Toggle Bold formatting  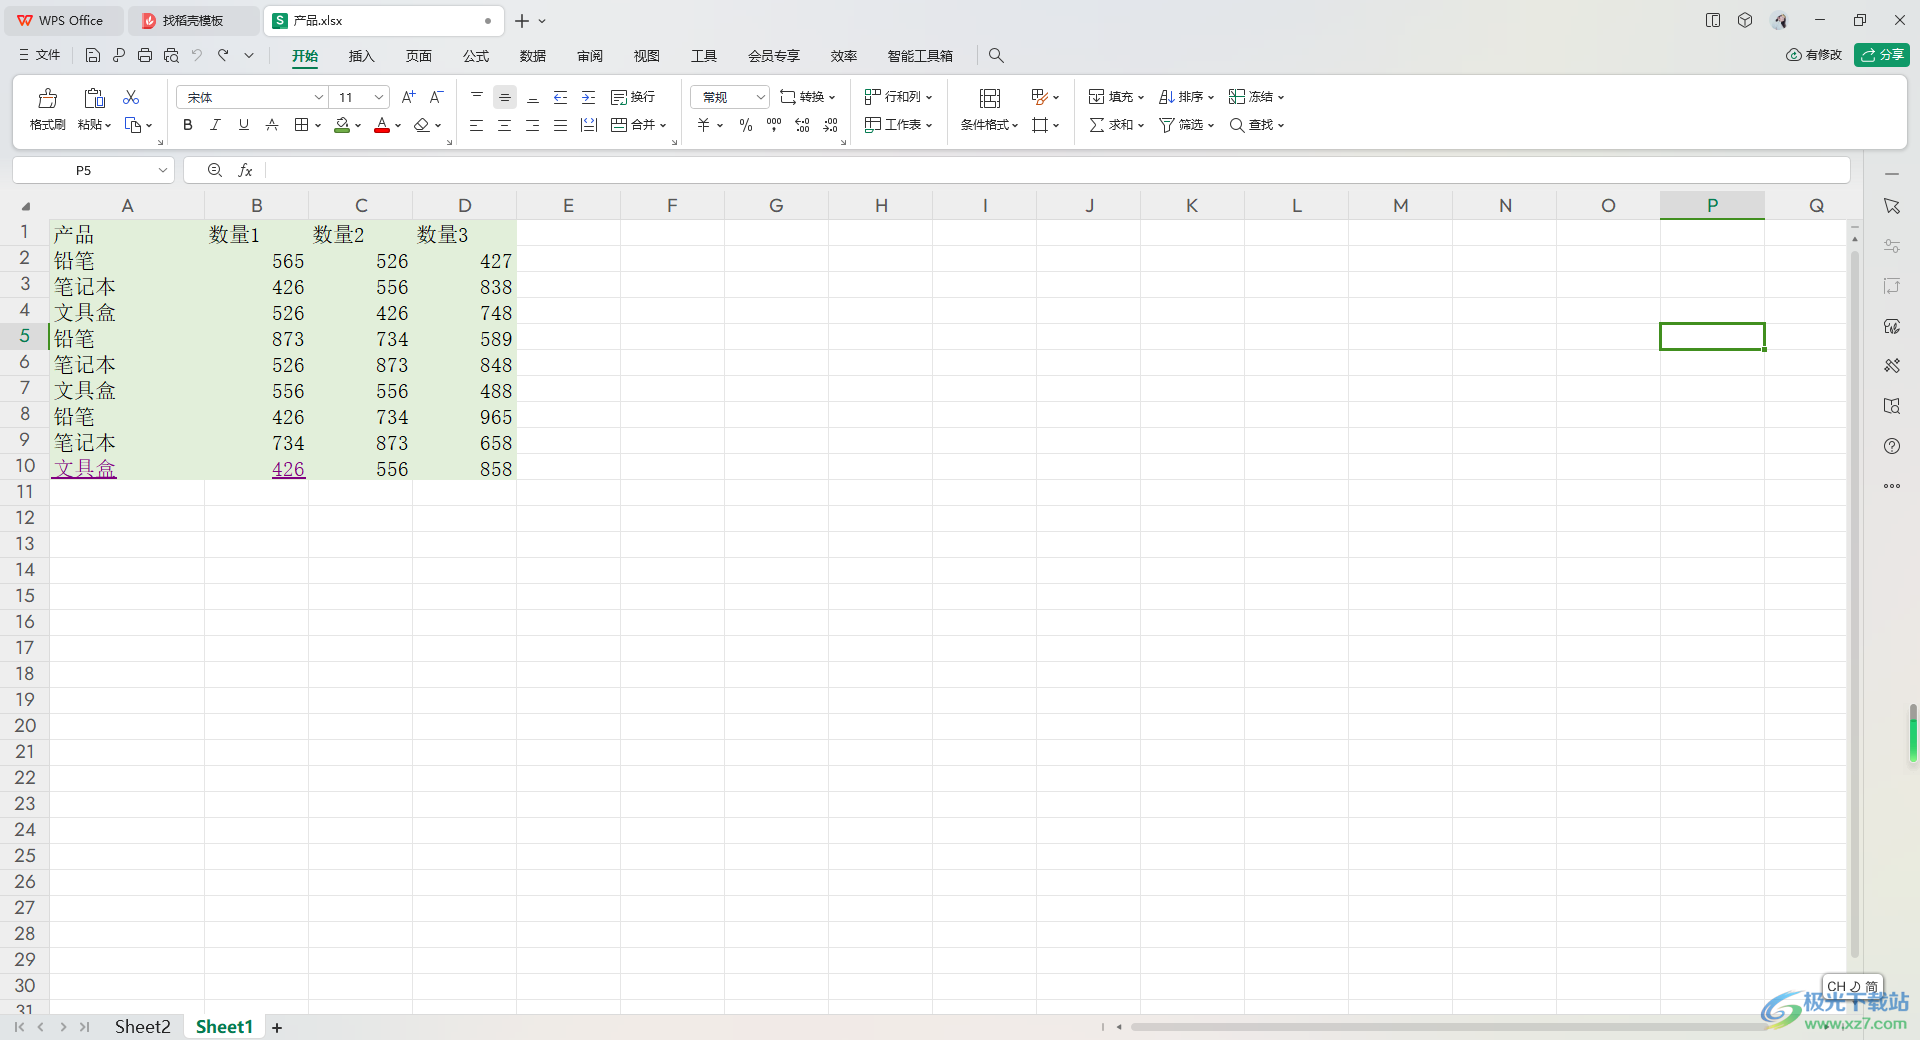click(188, 125)
